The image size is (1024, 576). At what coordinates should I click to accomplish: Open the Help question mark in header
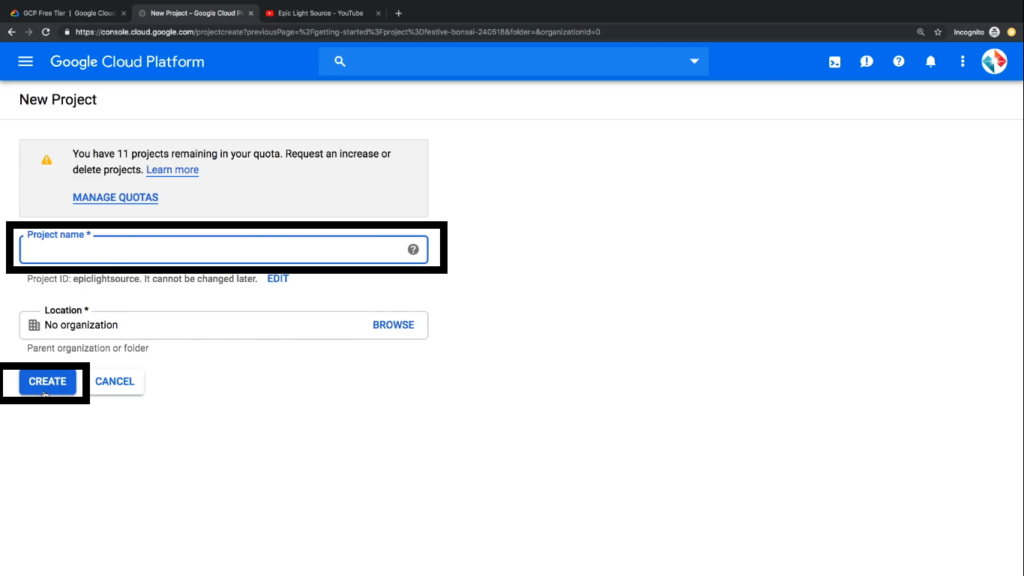point(899,61)
